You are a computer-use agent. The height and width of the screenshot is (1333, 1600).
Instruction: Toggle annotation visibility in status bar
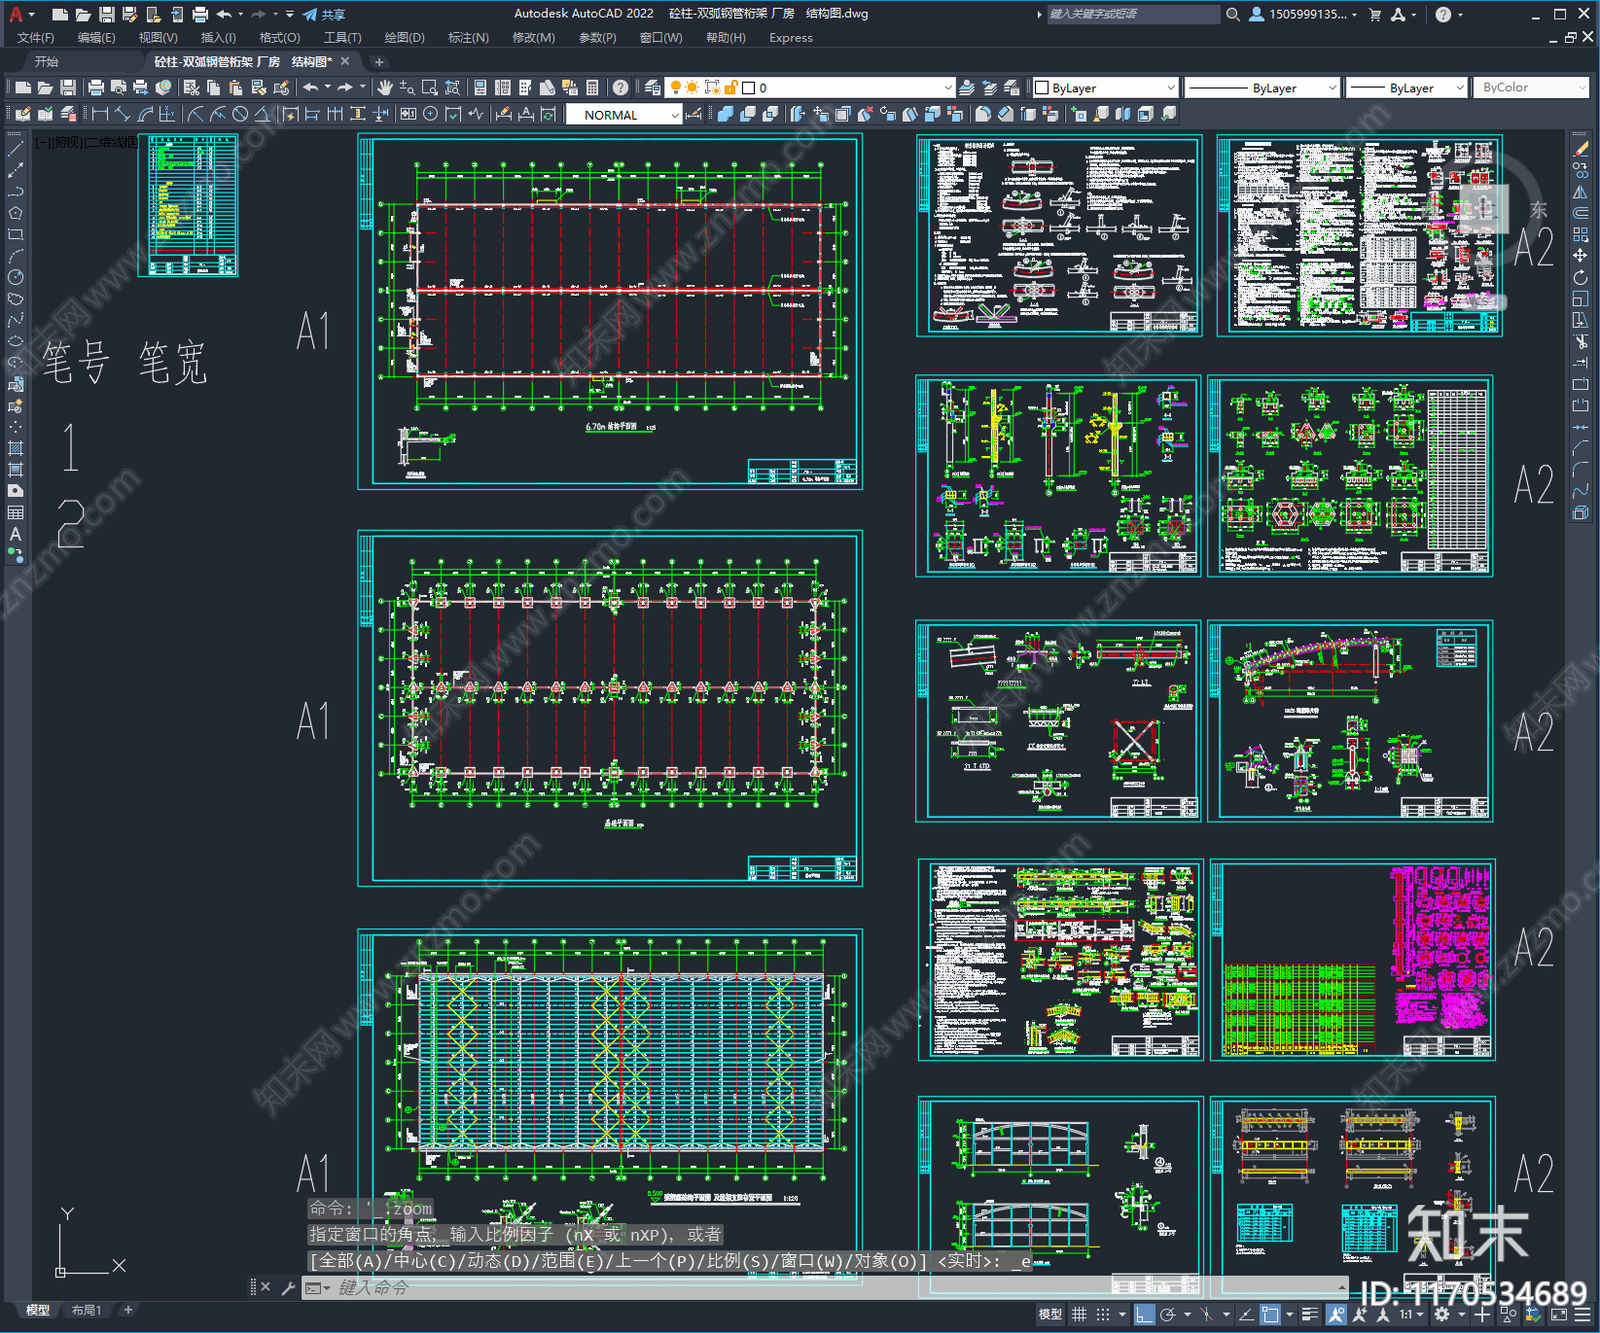pos(1337,1314)
